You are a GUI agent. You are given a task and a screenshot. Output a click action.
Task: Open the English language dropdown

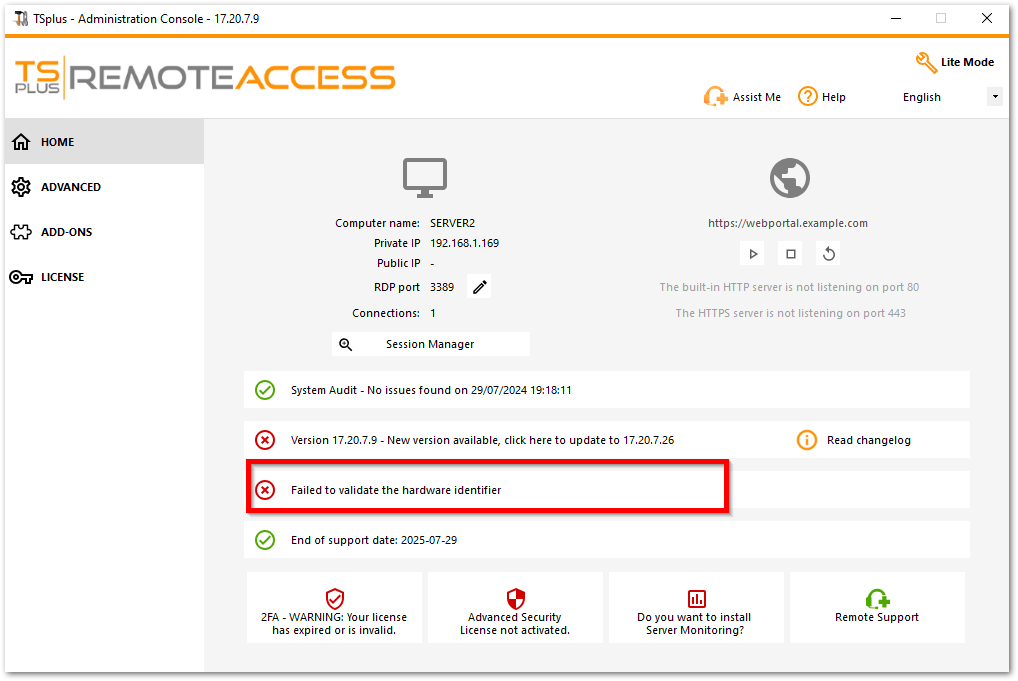(x=922, y=96)
